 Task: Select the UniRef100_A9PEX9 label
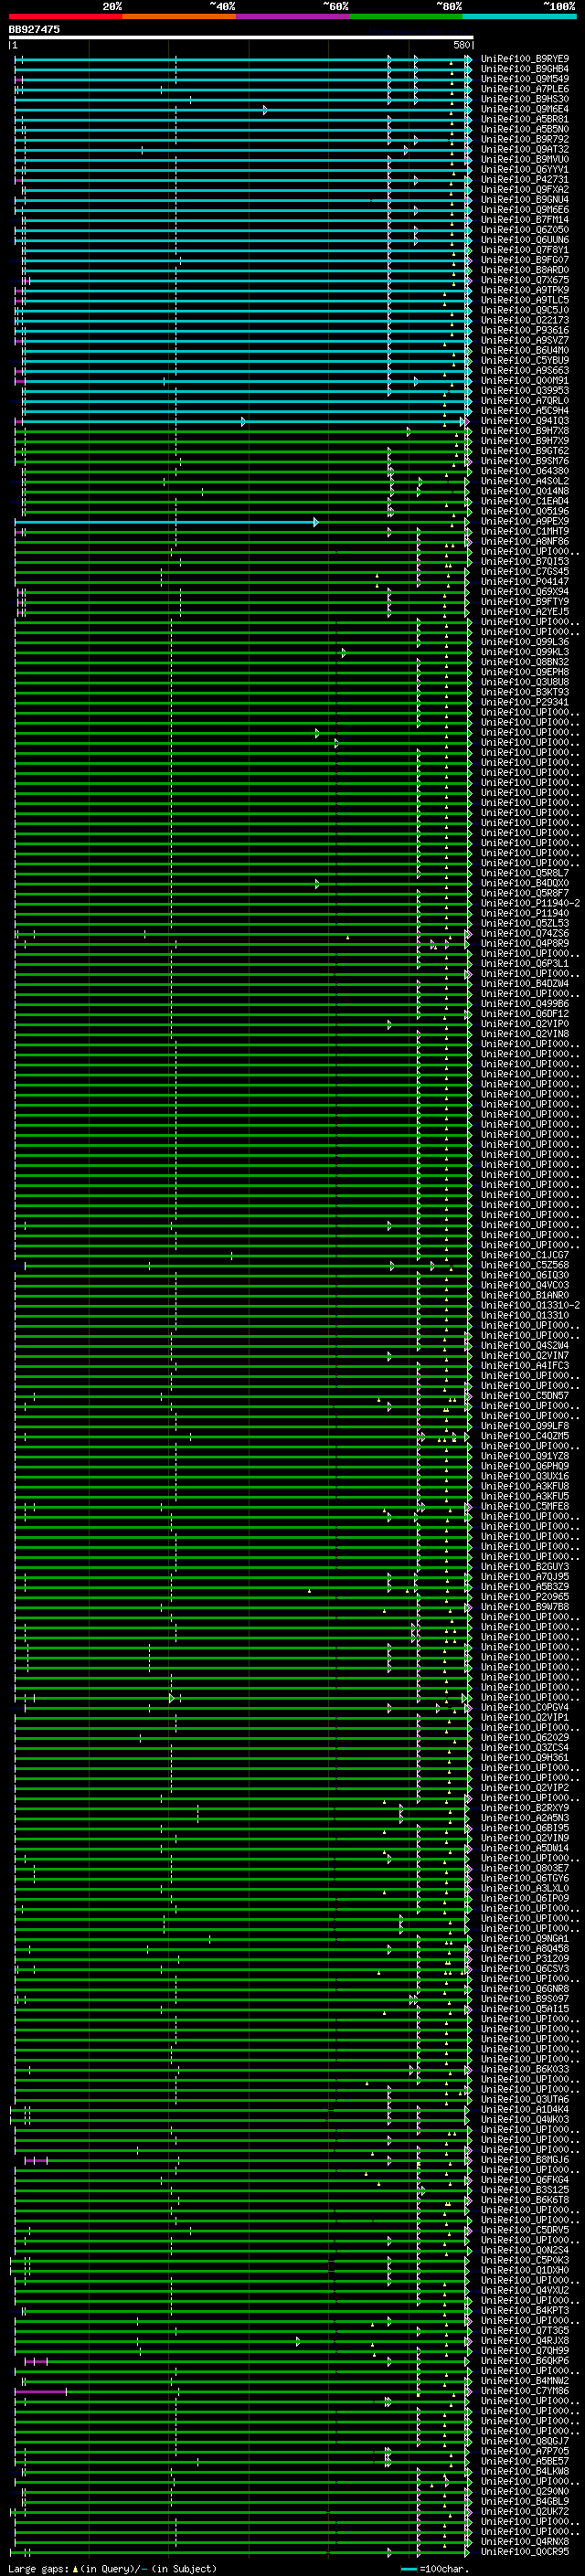pos(525,521)
